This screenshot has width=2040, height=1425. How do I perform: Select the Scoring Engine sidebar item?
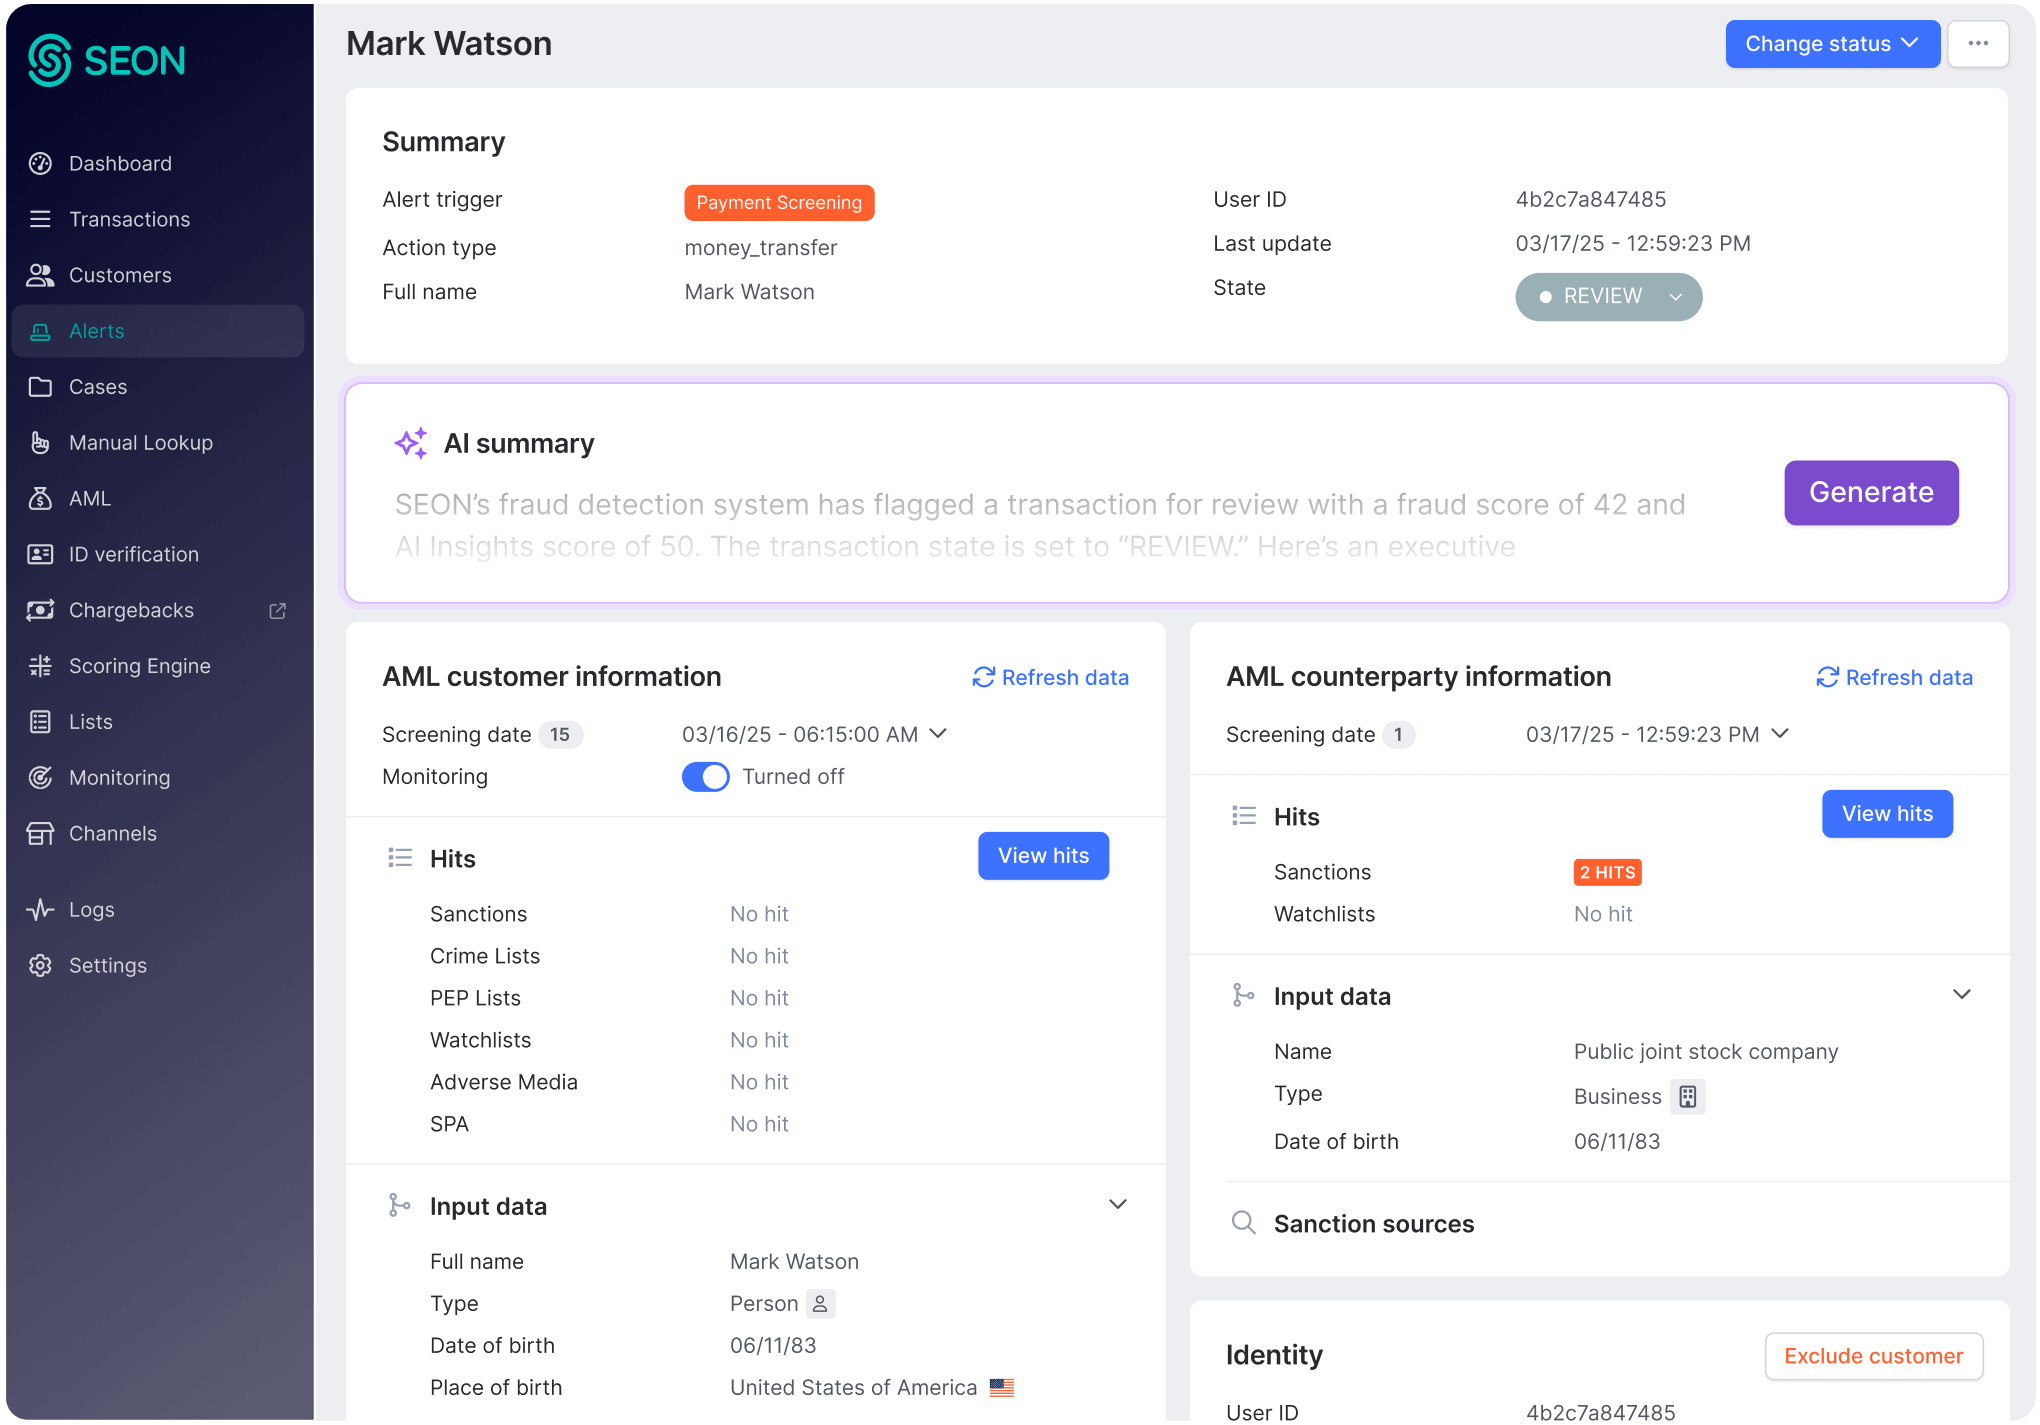click(139, 665)
